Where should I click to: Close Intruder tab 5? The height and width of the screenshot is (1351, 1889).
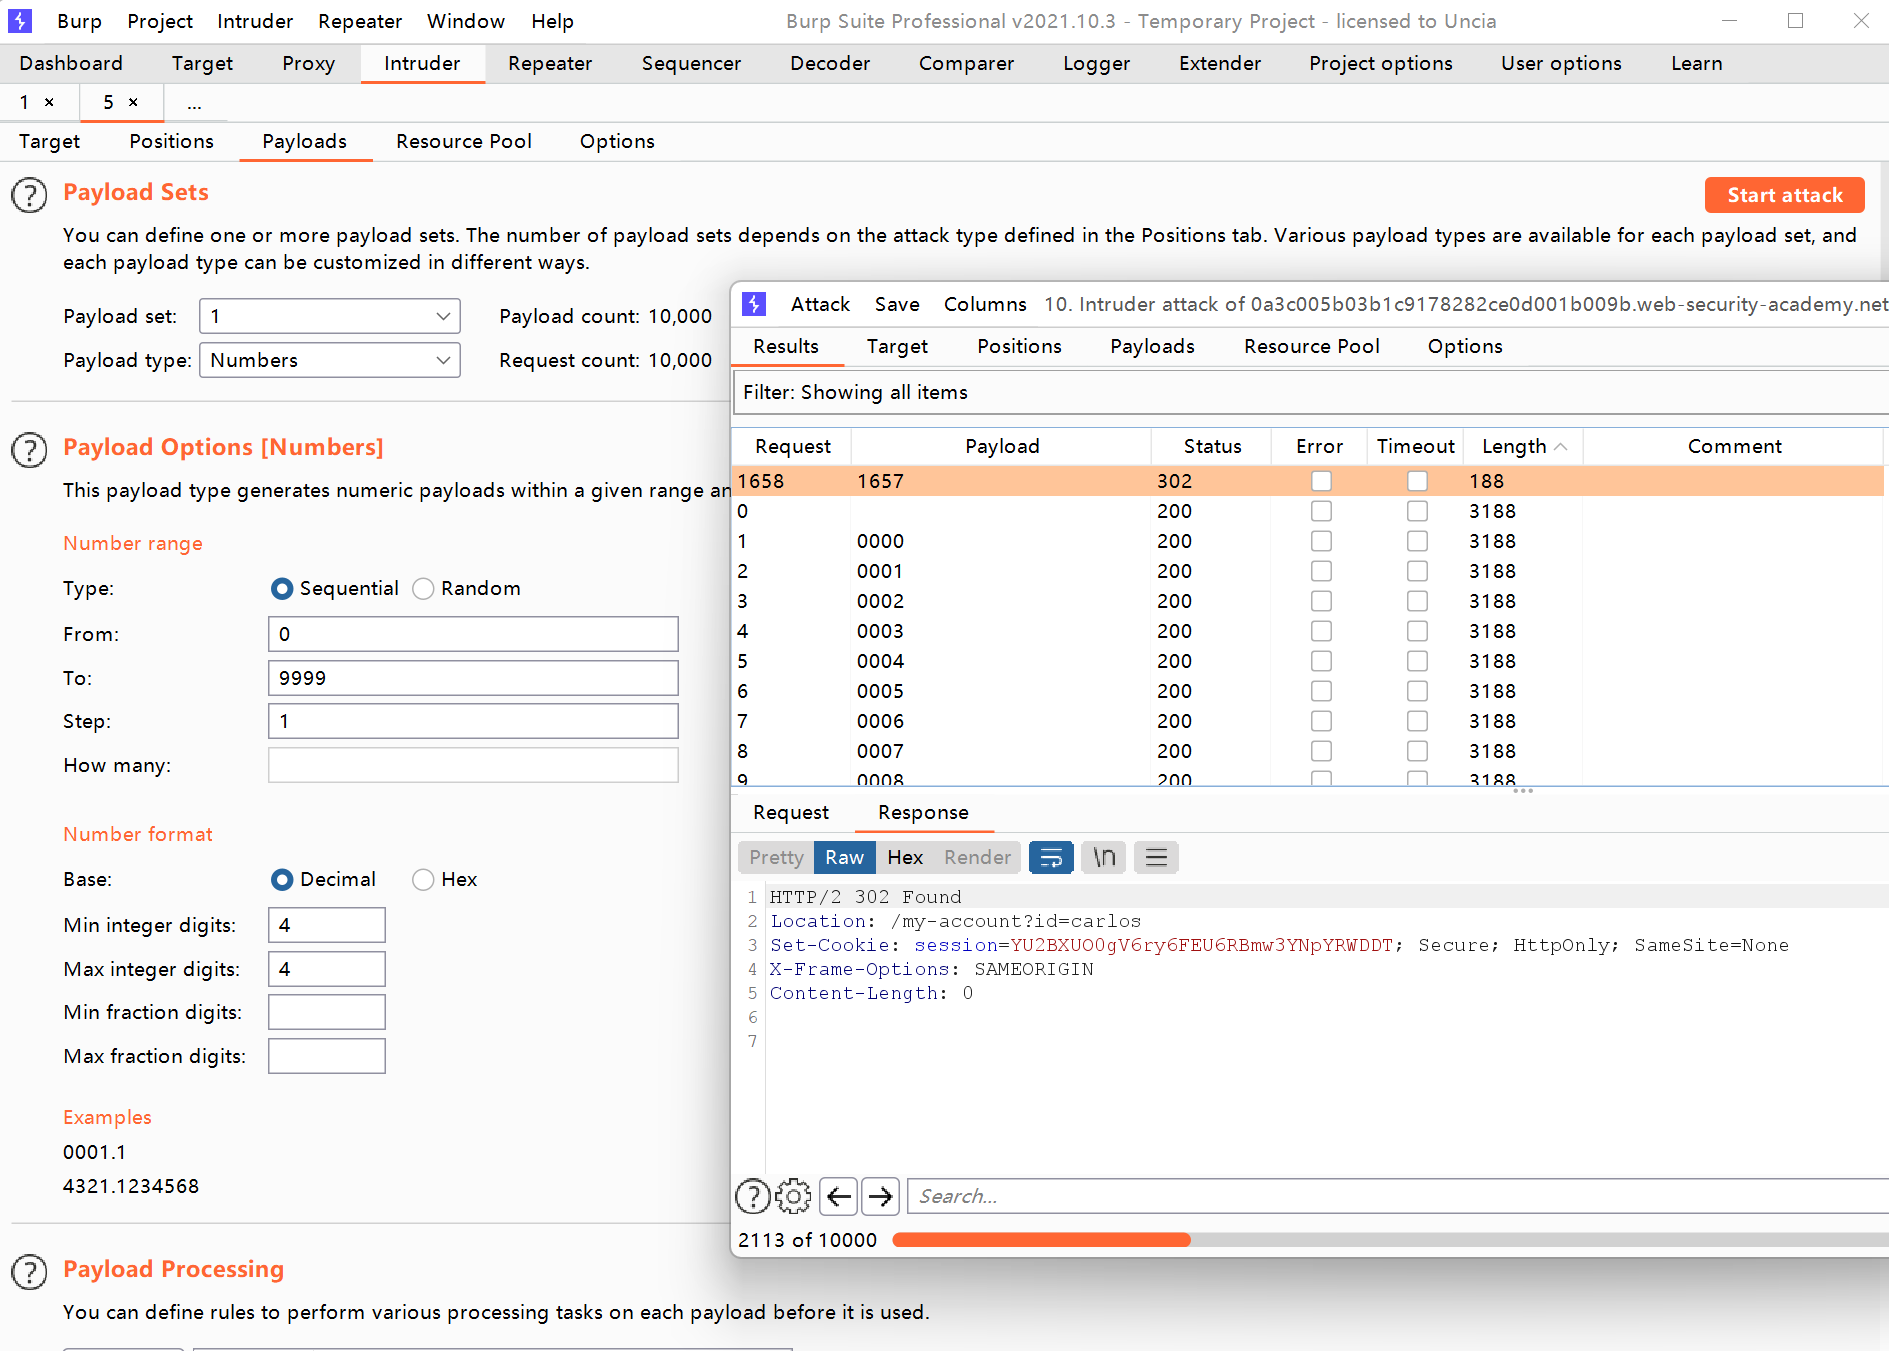click(133, 102)
